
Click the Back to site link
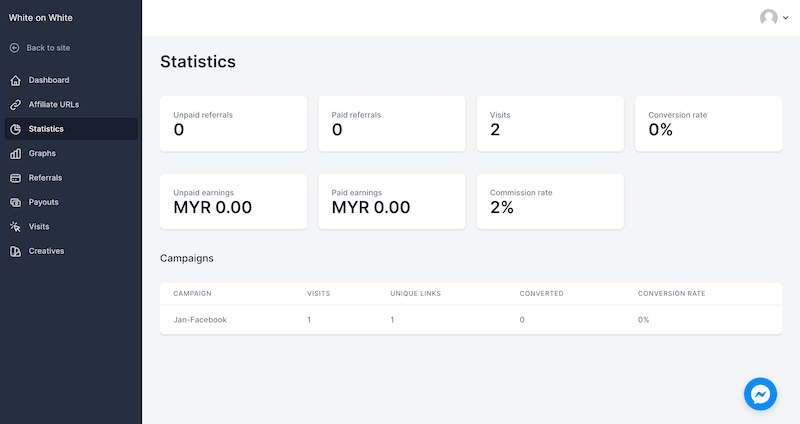coord(48,48)
